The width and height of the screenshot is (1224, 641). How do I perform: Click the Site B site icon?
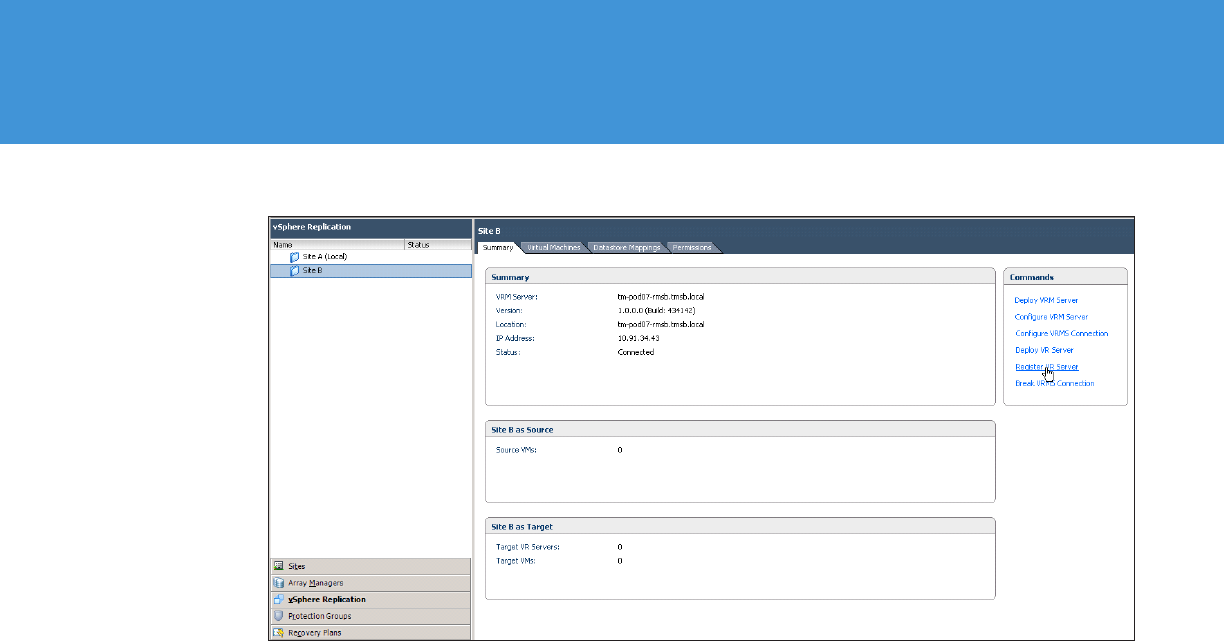click(295, 270)
